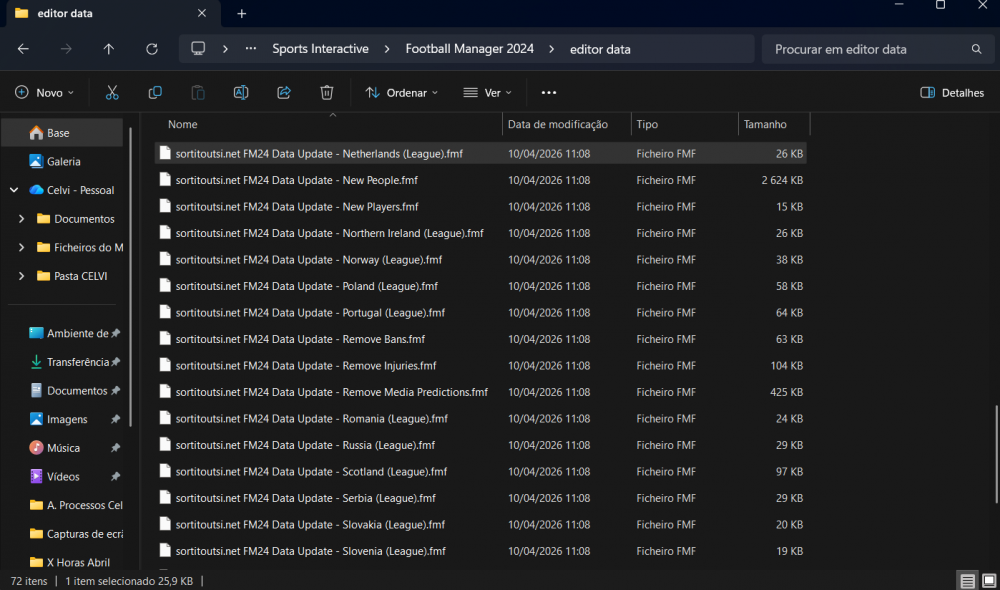Viewport: 1000px width, 590px height.
Task: Select Northern Ireland (League).fmf file
Action: (481, 233)
